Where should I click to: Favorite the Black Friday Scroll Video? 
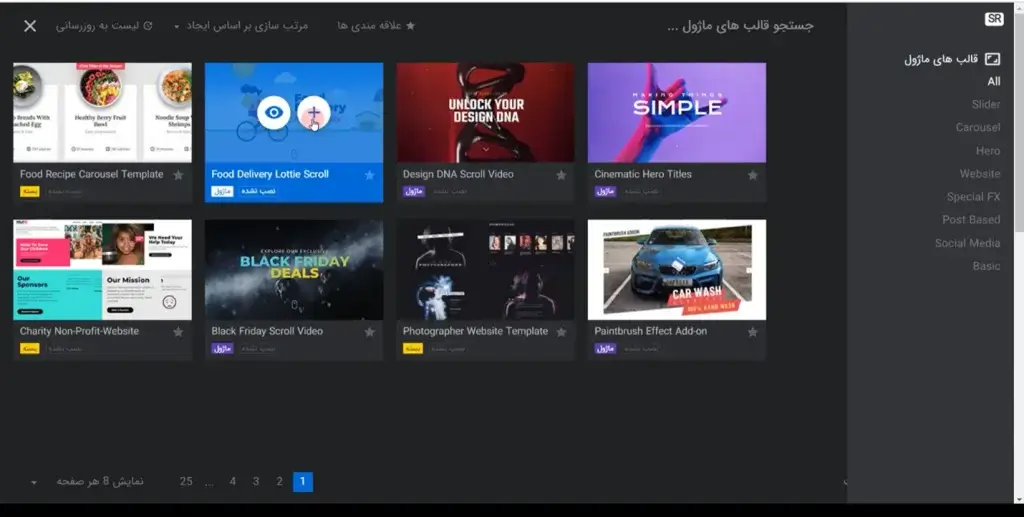click(x=370, y=332)
